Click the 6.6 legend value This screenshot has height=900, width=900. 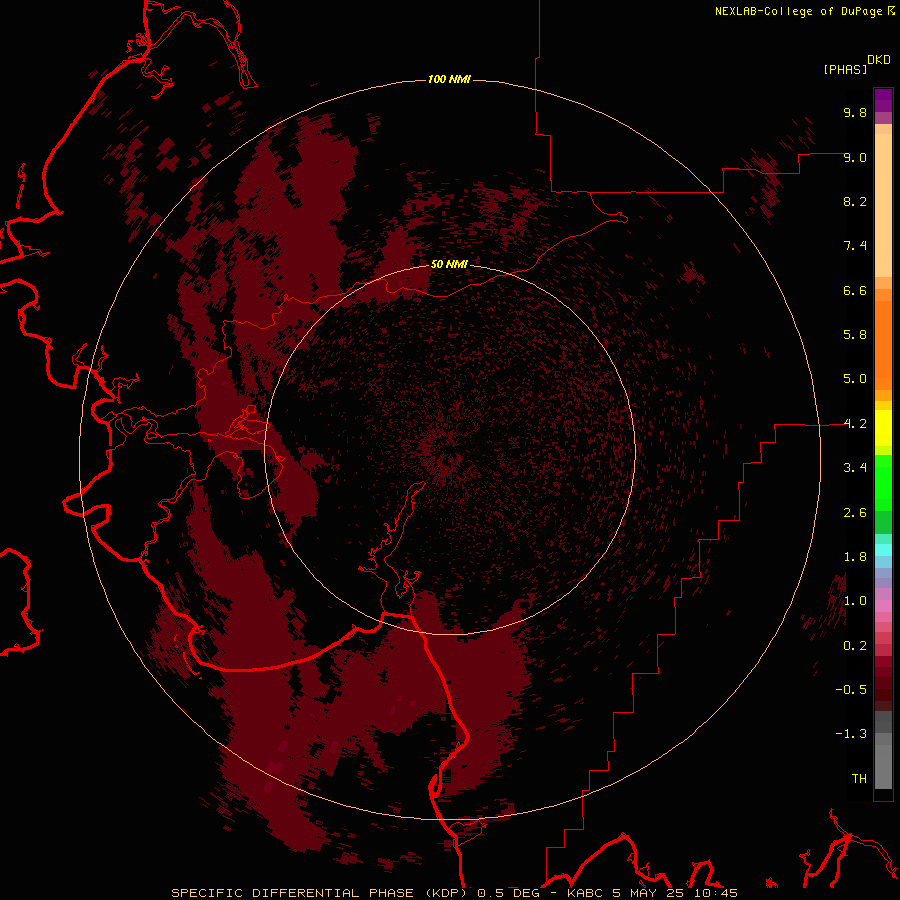(855, 290)
